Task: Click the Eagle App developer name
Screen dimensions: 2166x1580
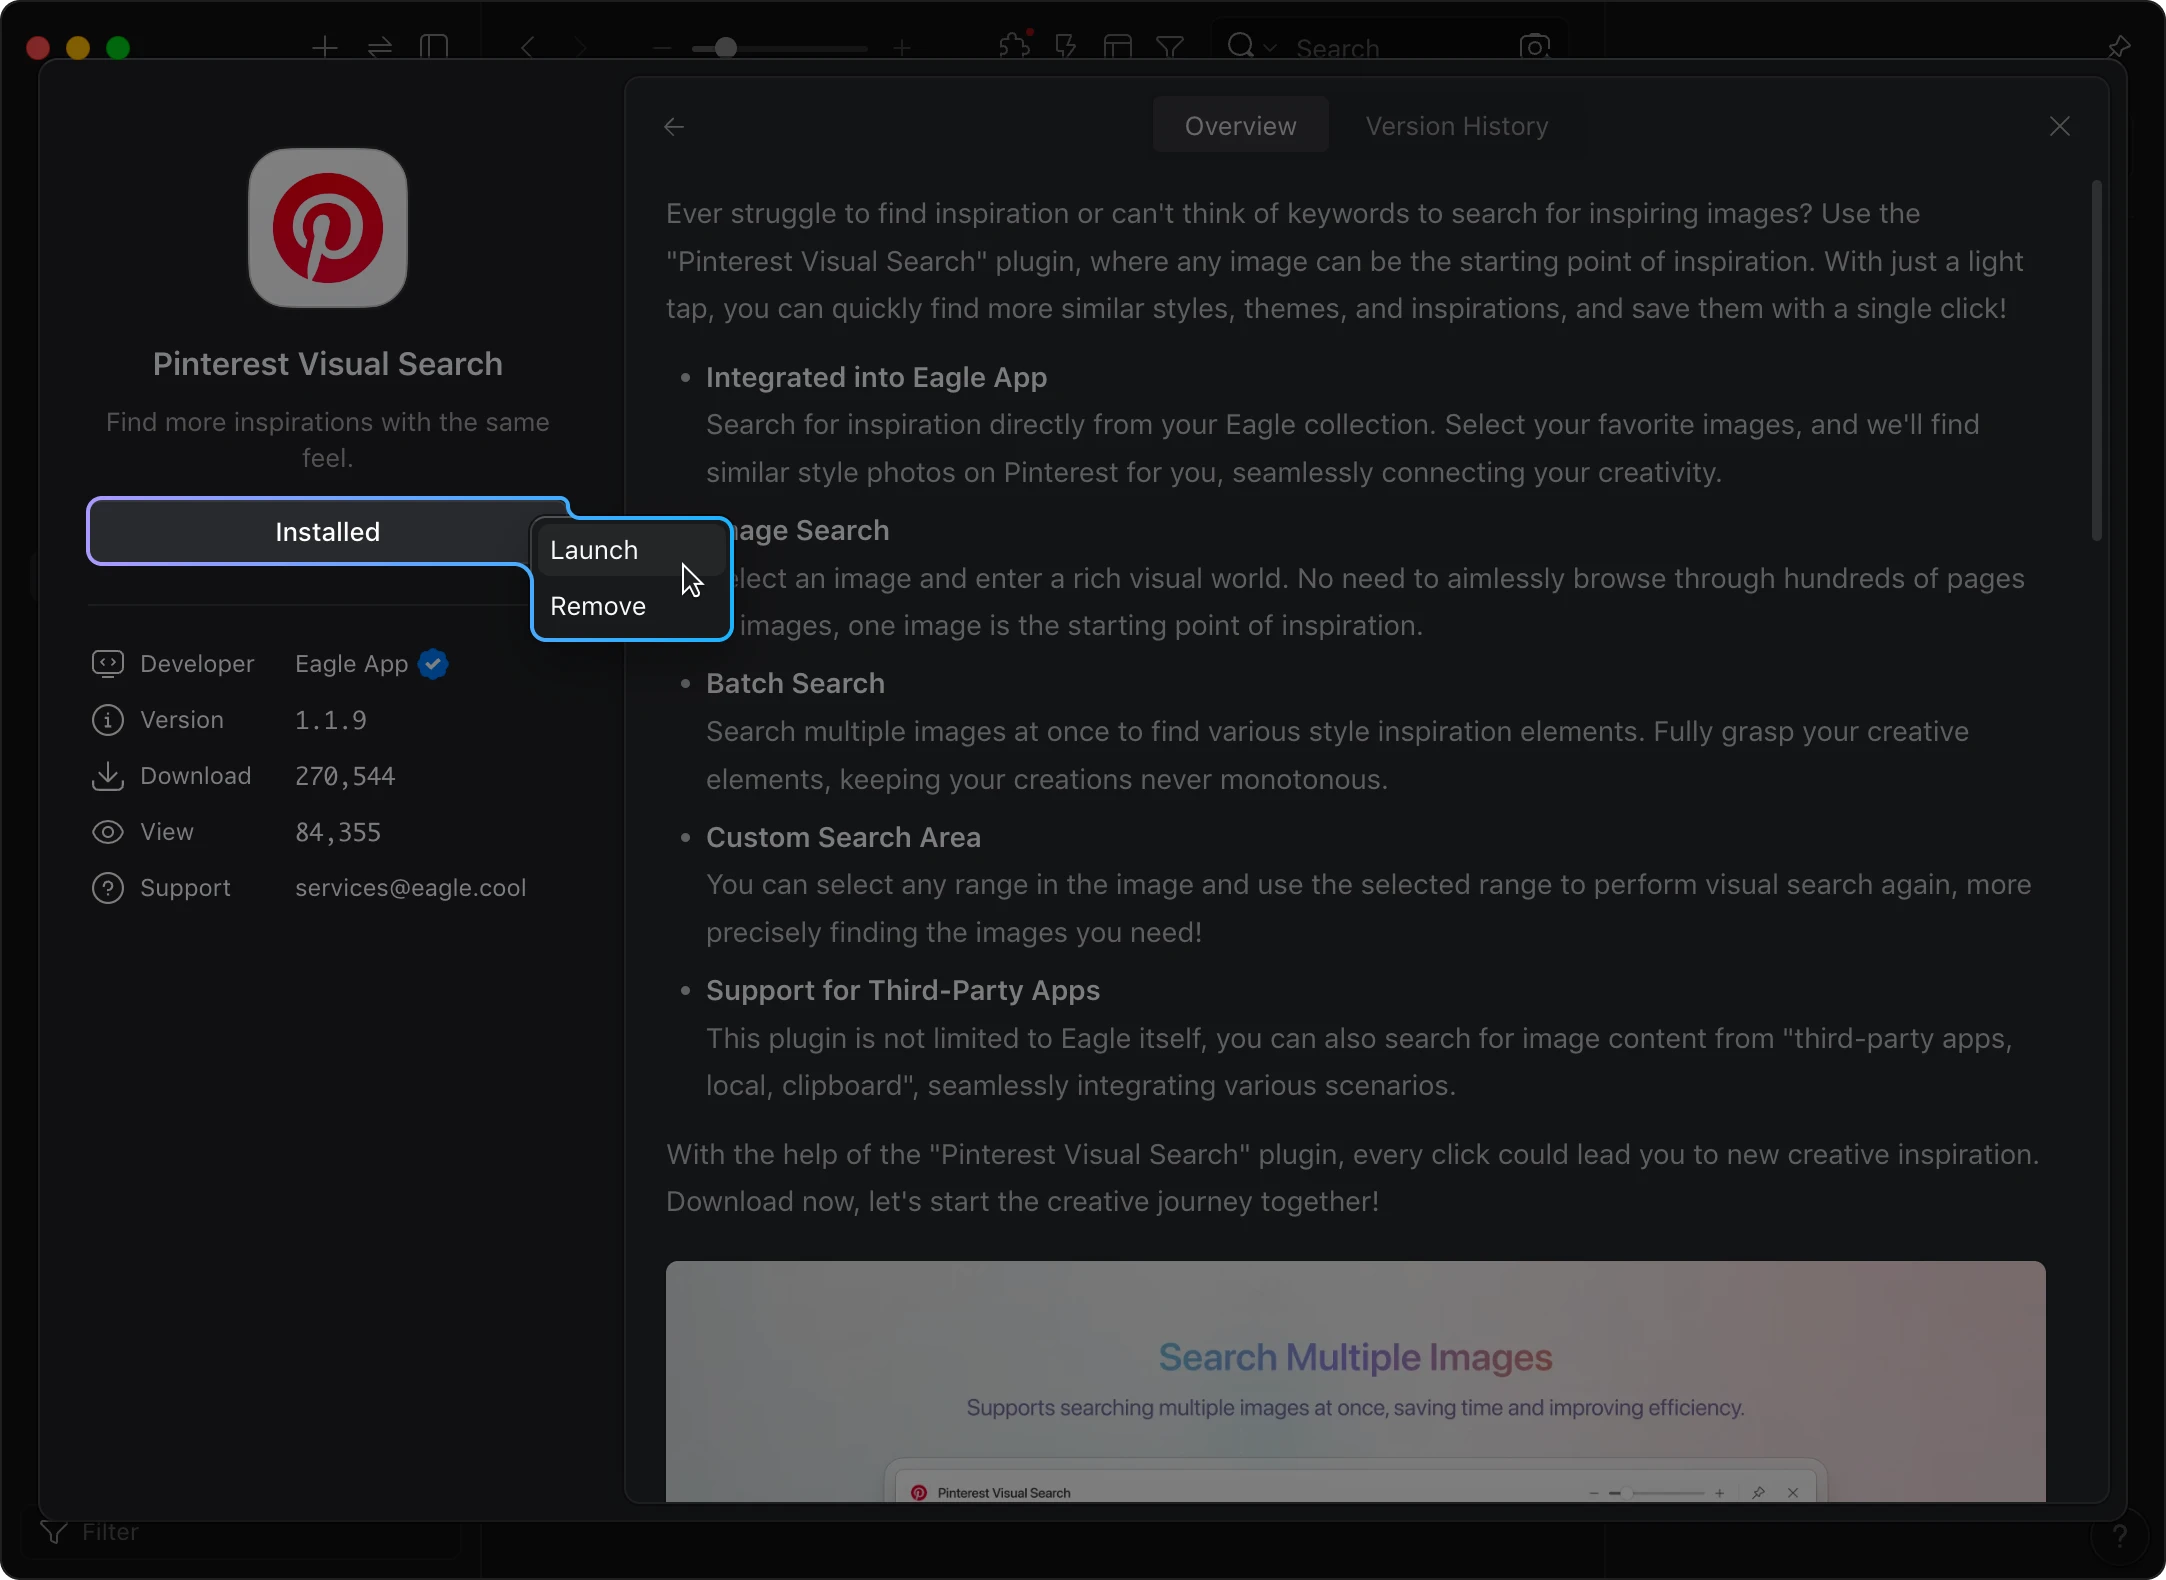Action: (351, 664)
